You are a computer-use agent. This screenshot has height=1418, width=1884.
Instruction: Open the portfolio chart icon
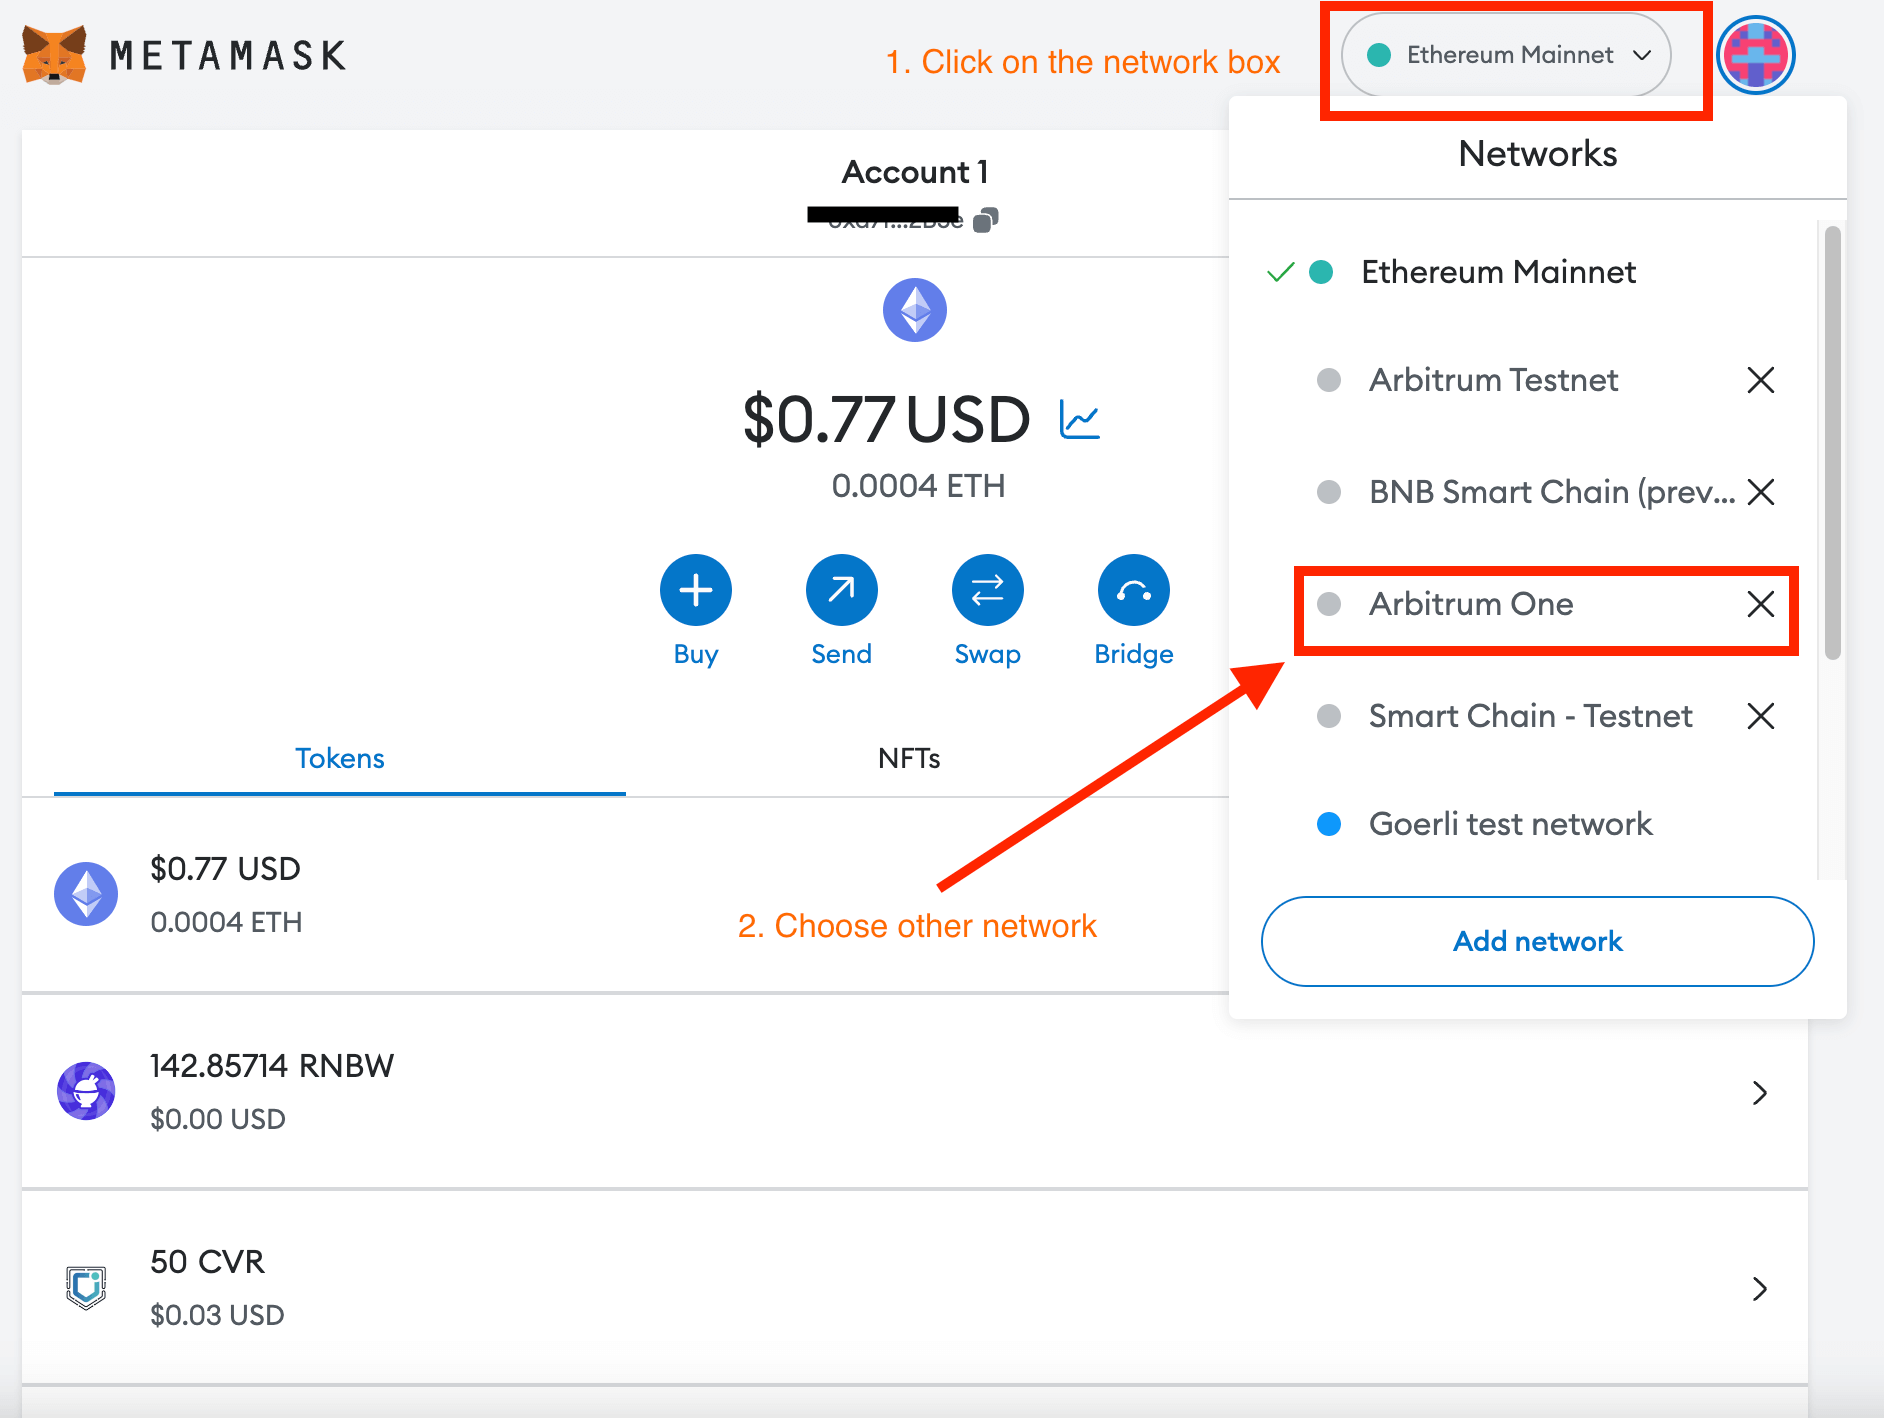coord(1080,419)
